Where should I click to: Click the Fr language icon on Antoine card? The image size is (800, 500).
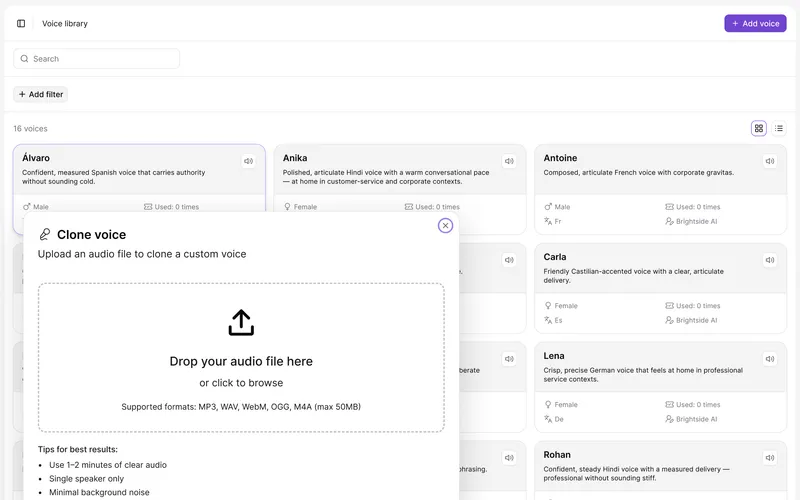tap(548, 221)
